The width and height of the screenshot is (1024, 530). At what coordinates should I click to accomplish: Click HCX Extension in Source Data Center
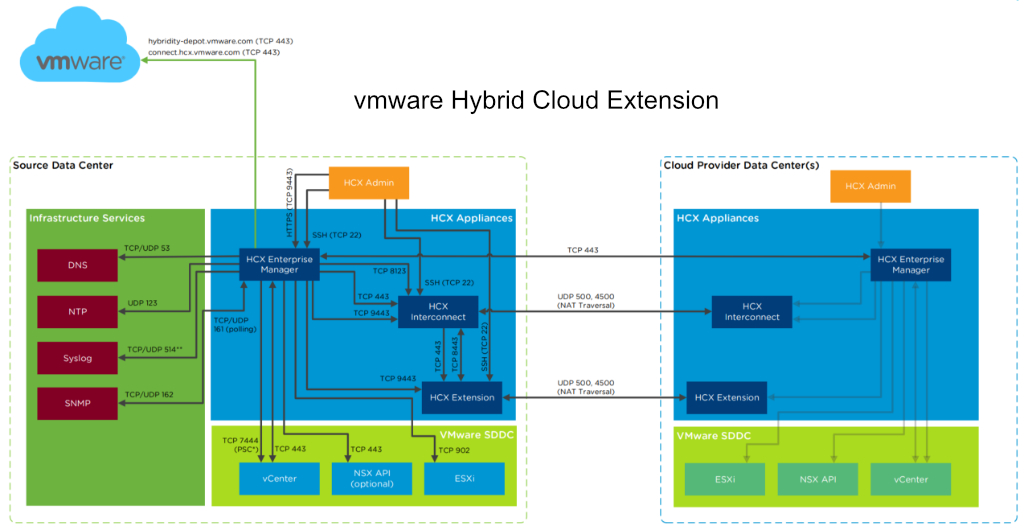pos(461,397)
